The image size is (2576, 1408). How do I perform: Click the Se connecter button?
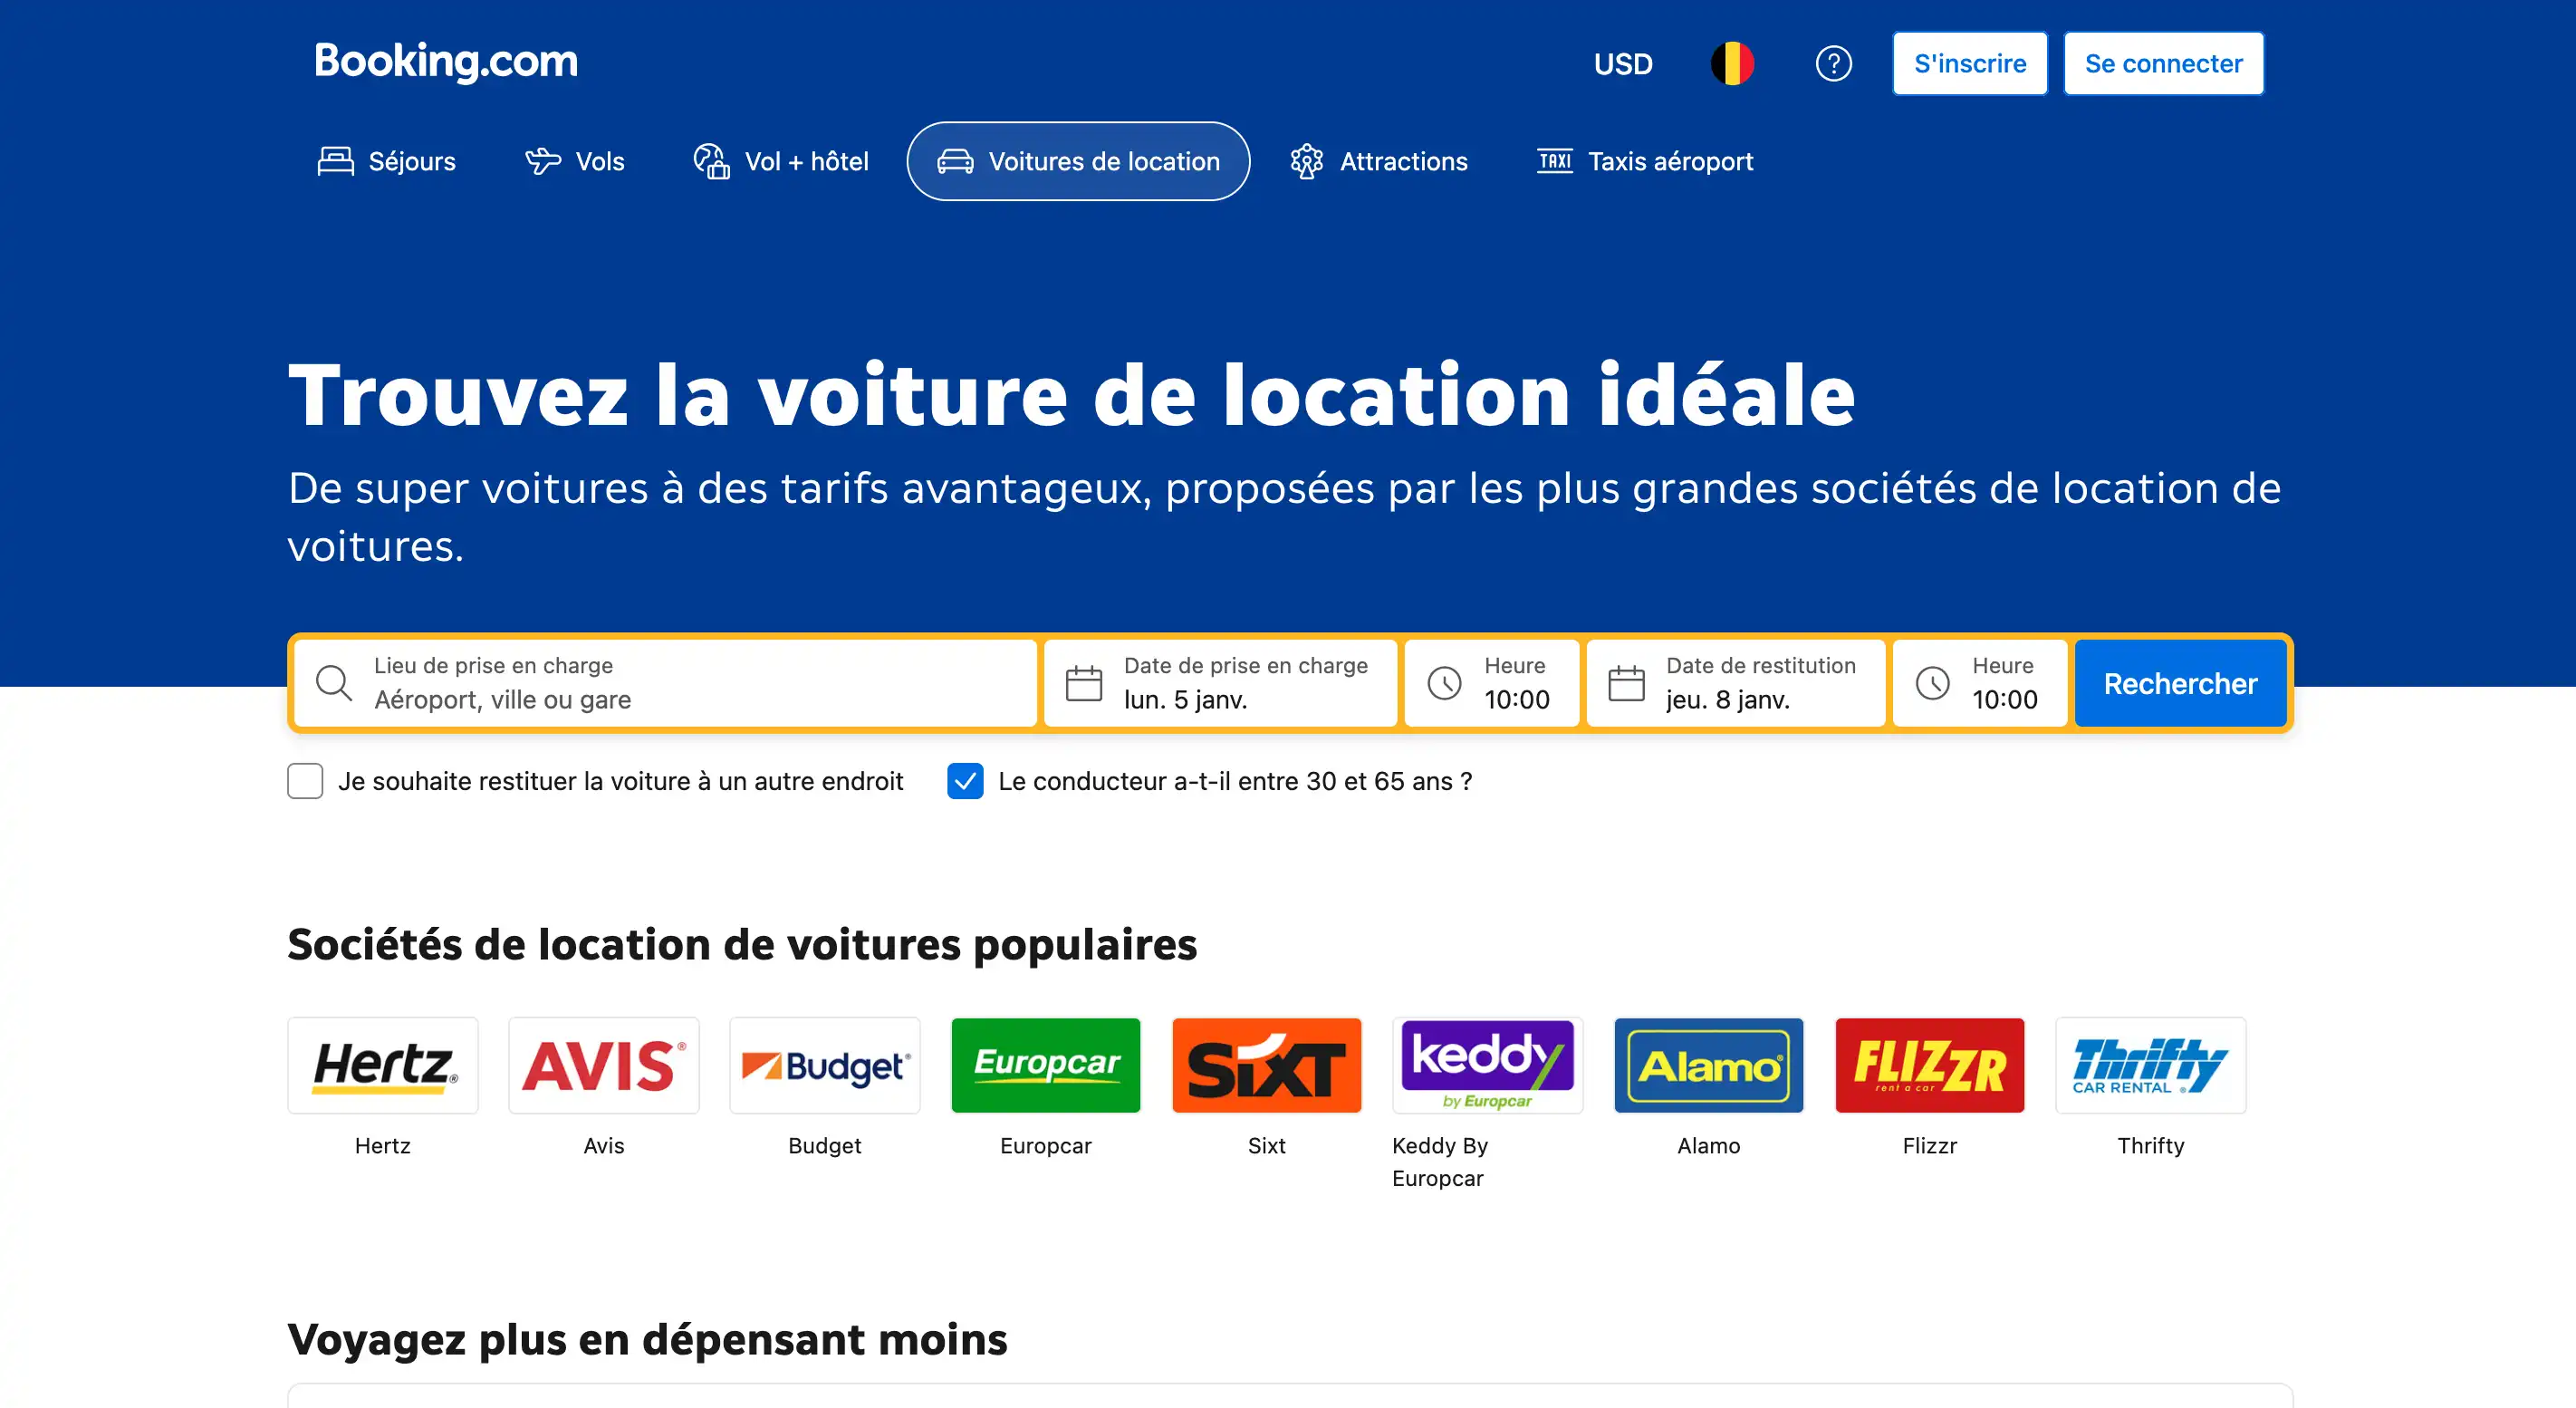2163,63
